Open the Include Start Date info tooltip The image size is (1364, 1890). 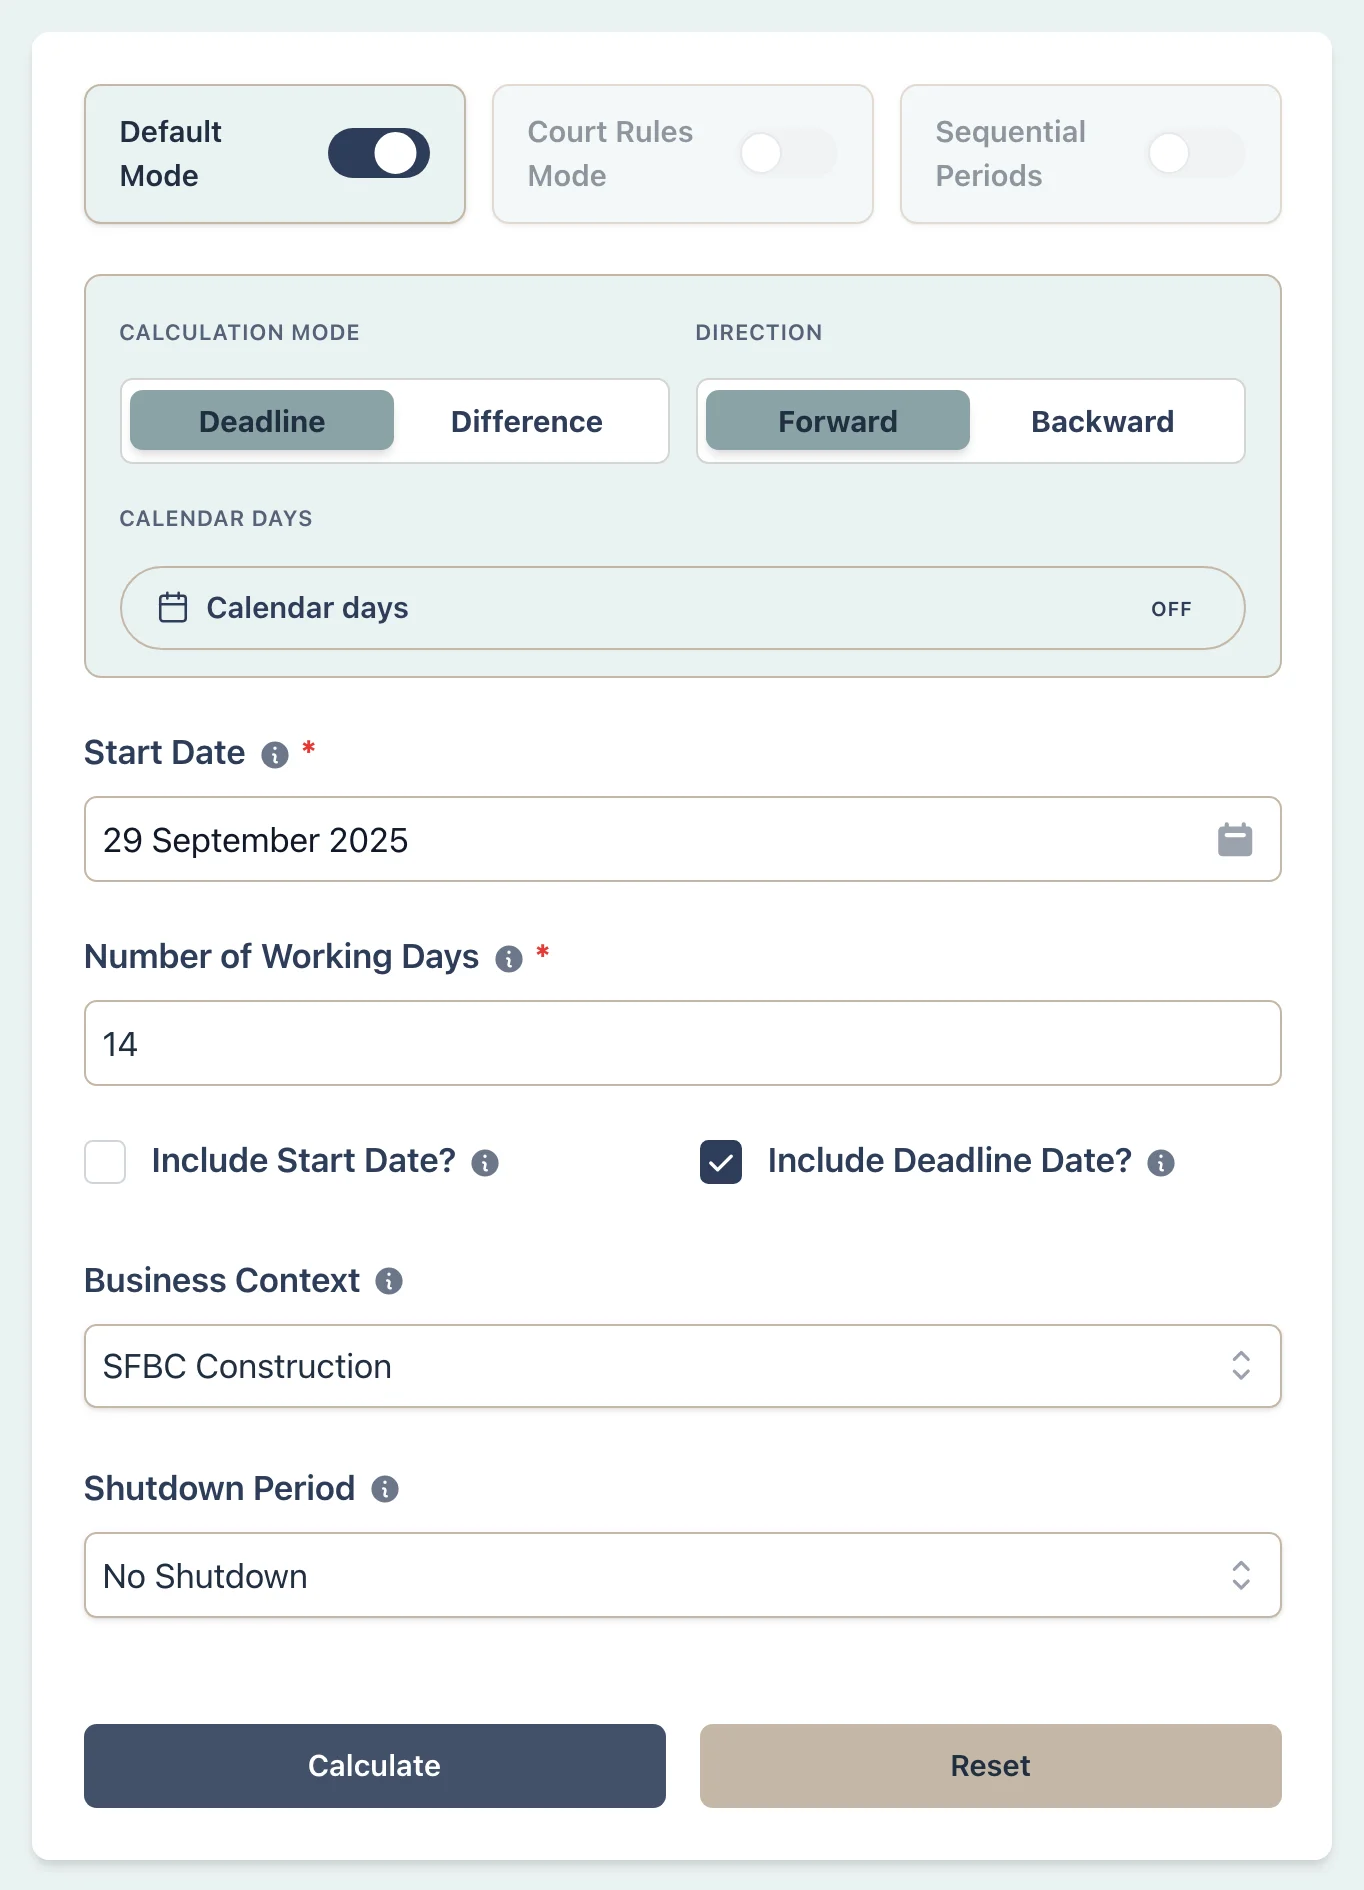click(x=485, y=1163)
